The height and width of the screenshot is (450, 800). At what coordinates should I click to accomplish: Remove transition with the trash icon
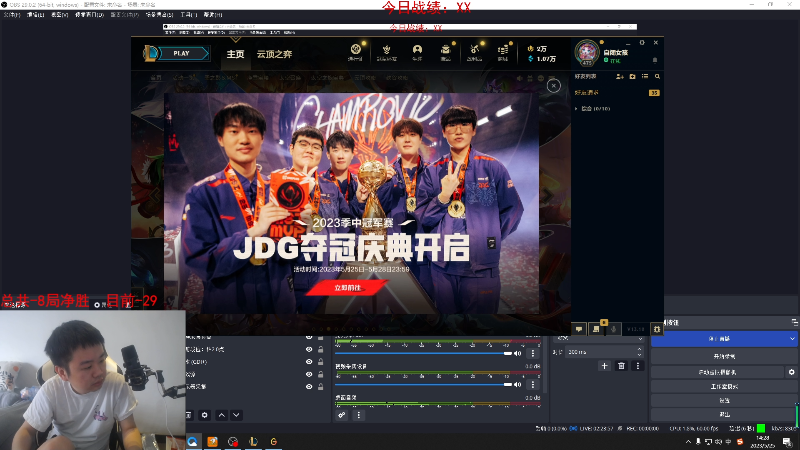pyautogui.click(x=621, y=366)
